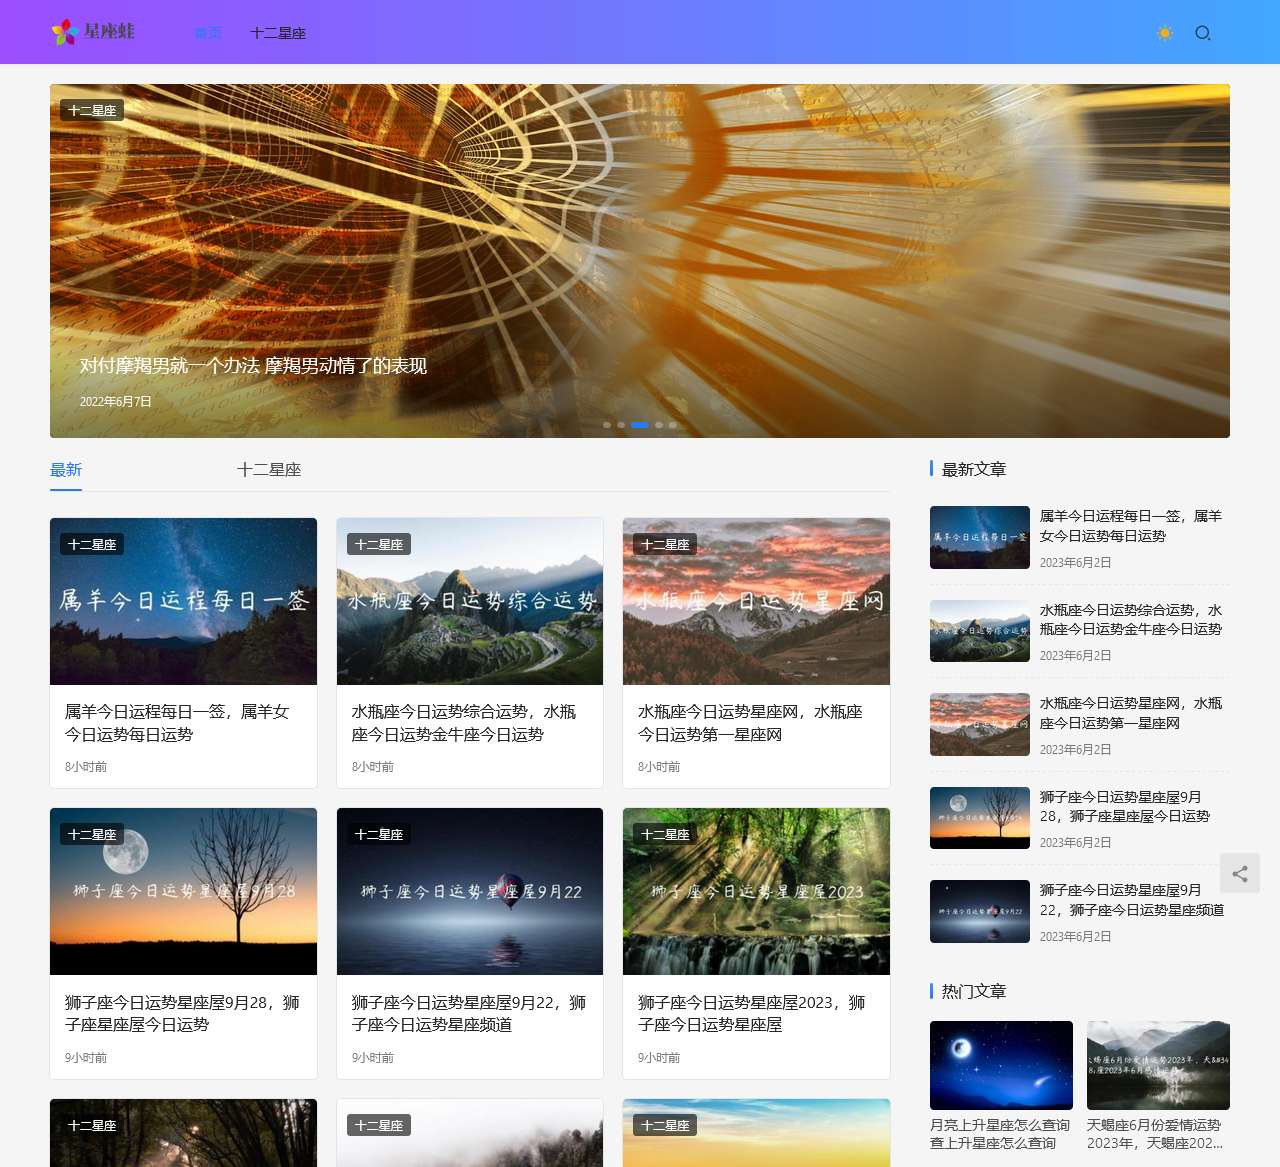This screenshot has width=1280, height=1167.
Task: Select the active third carousel indicator dot
Action: tap(640, 425)
